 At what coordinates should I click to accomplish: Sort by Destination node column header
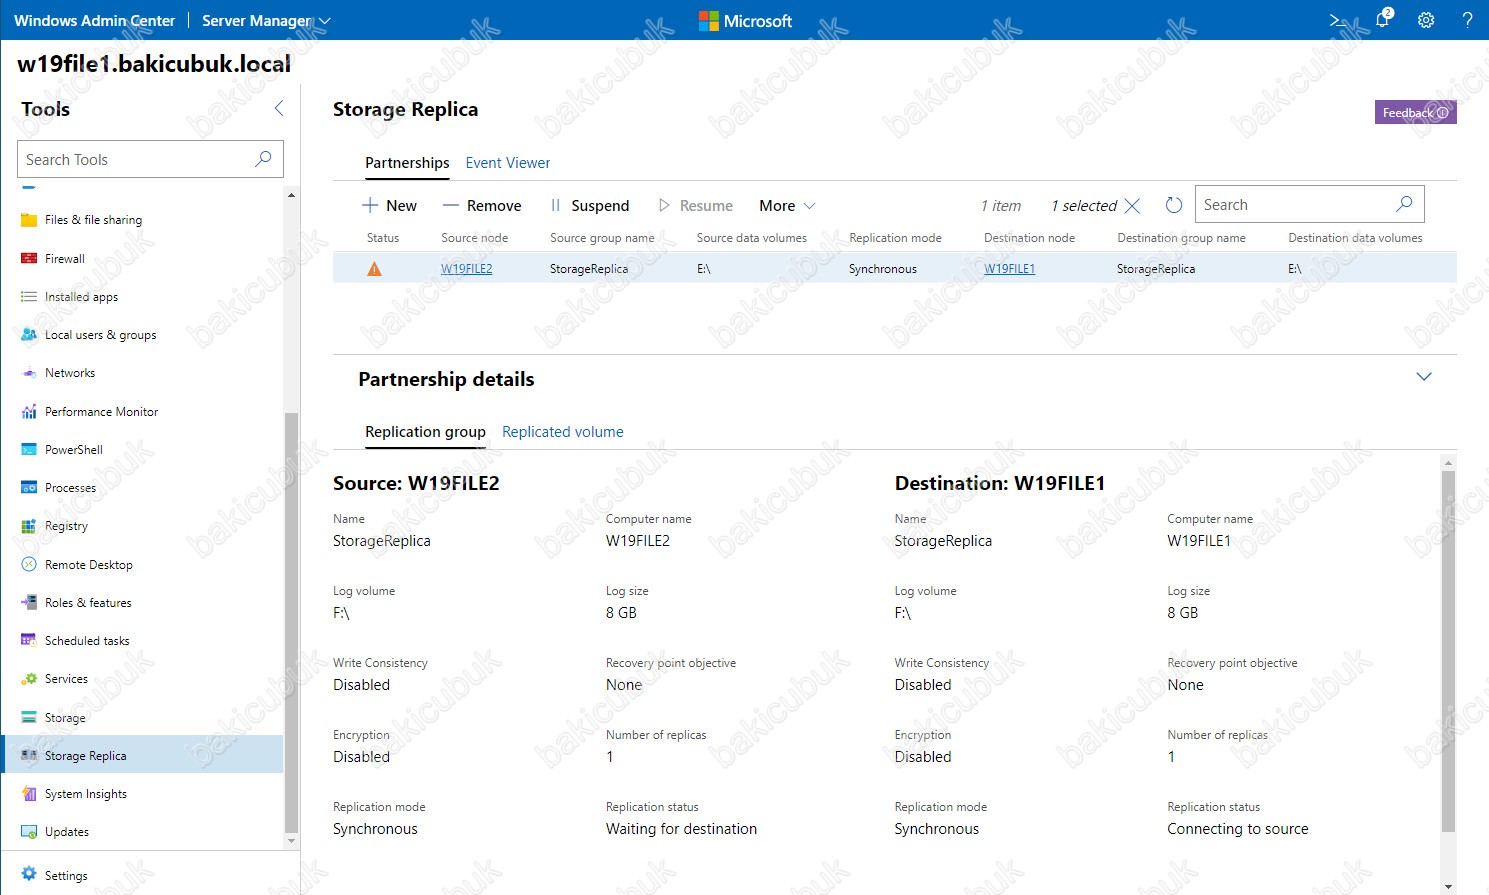tap(1029, 238)
